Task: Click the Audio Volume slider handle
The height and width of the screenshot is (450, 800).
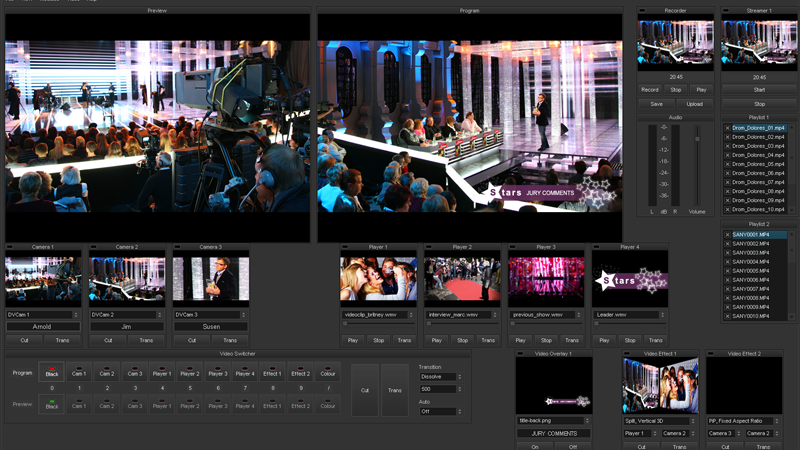Action: click(697, 139)
